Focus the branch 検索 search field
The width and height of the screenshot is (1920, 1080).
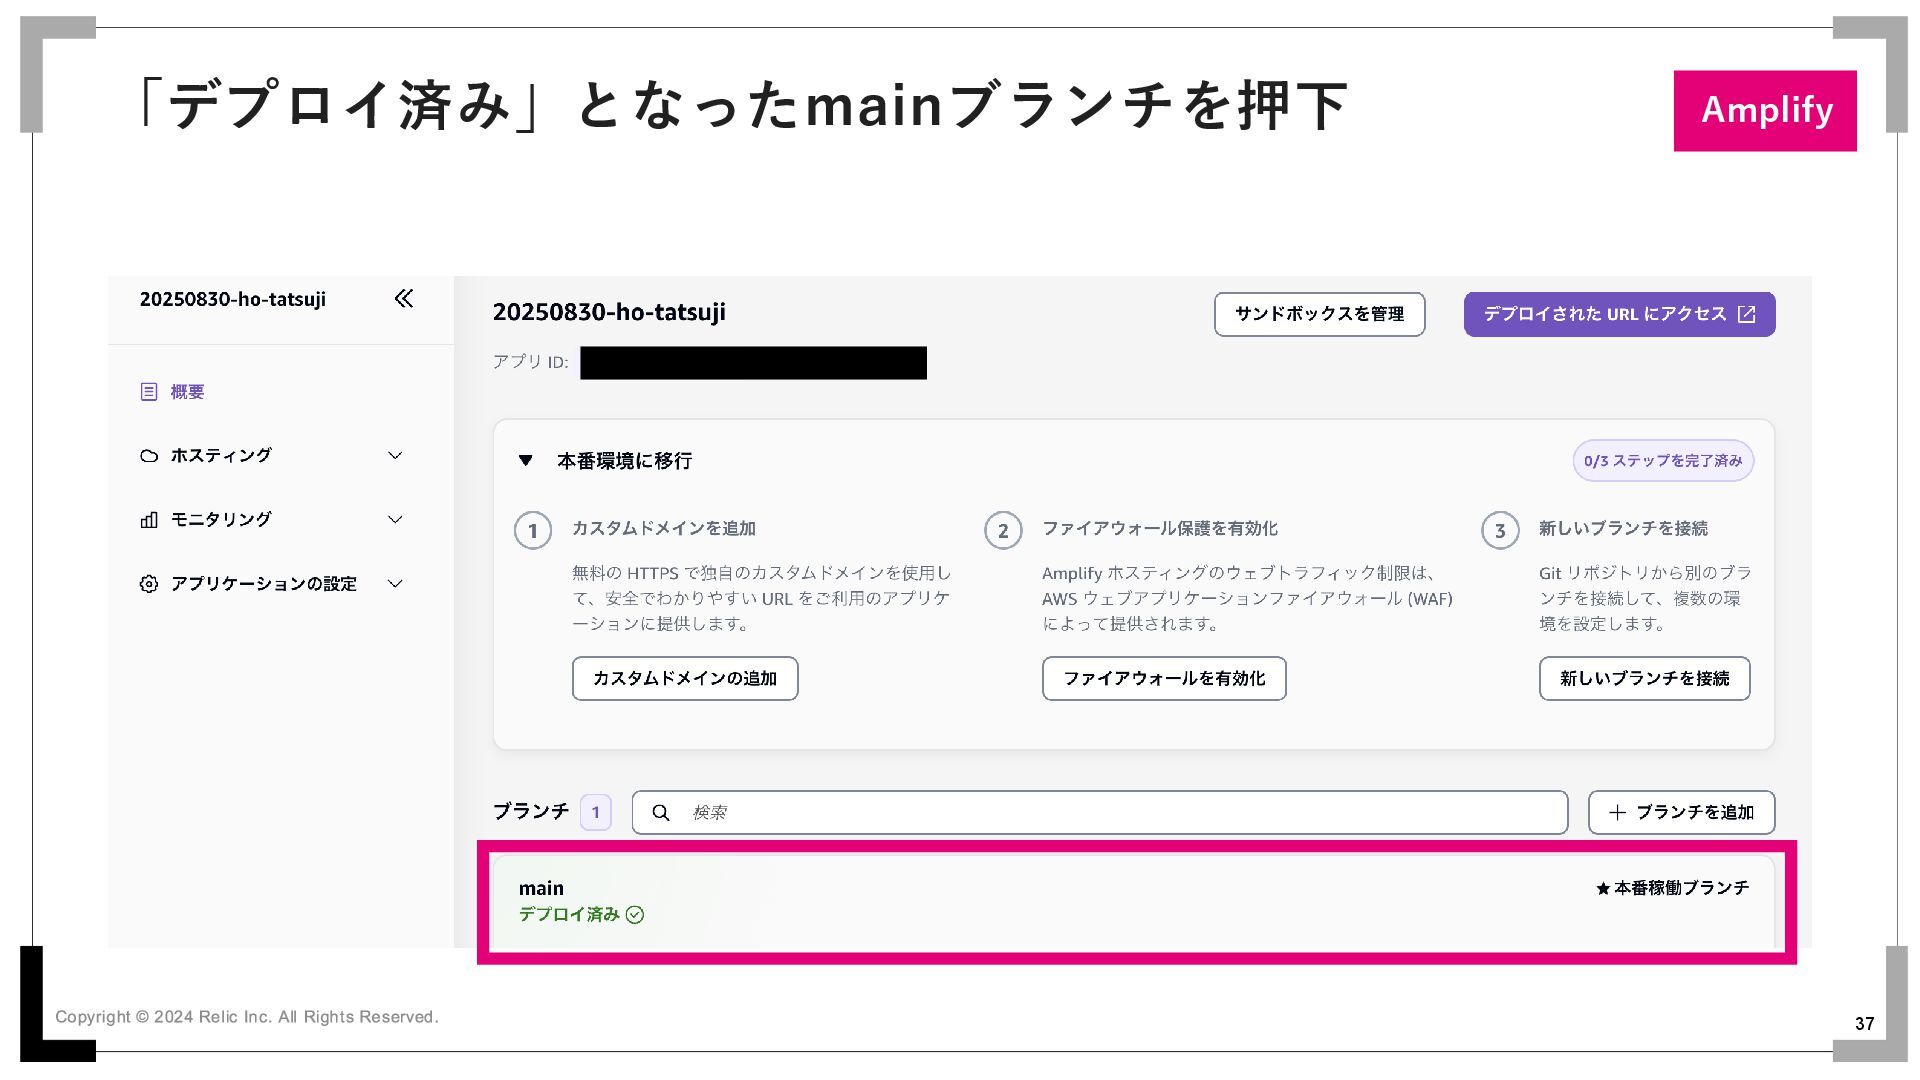point(1100,813)
